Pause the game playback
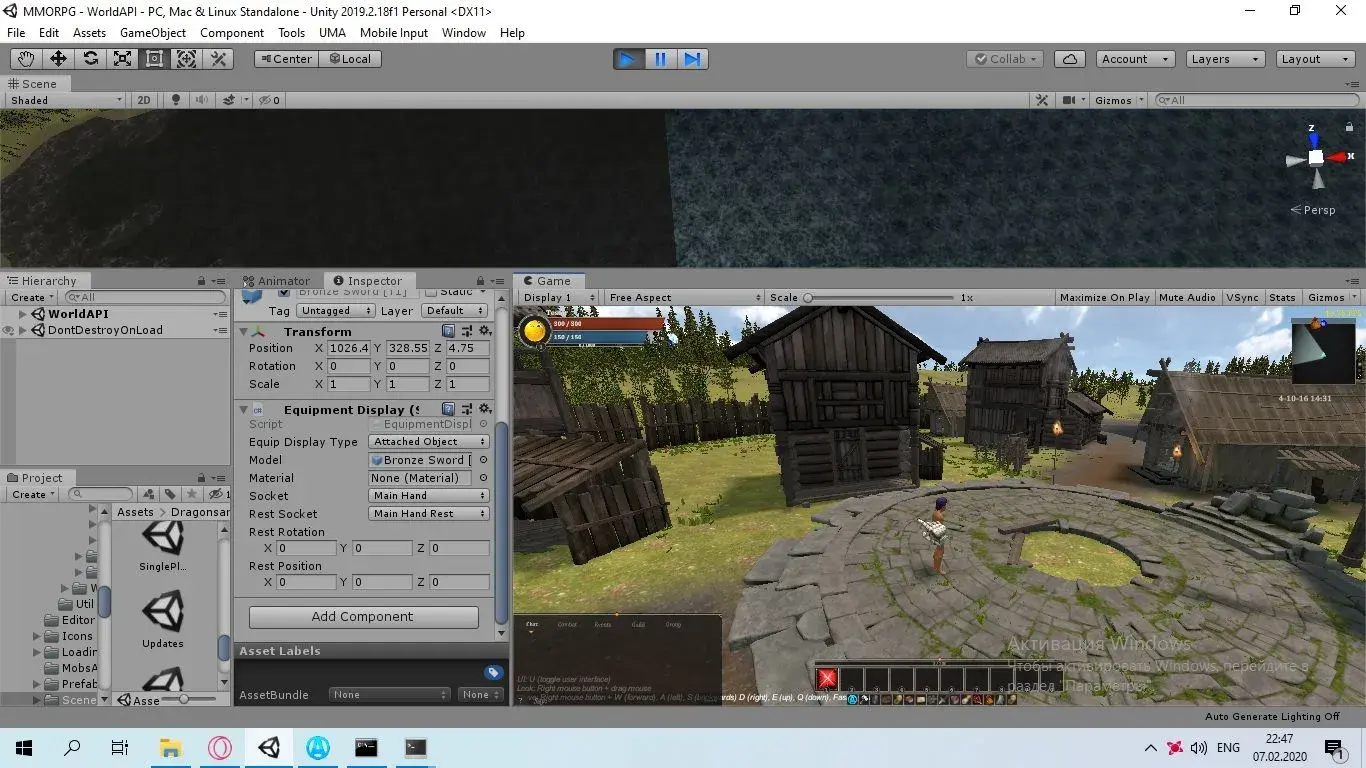The image size is (1366, 768). click(660, 59)
